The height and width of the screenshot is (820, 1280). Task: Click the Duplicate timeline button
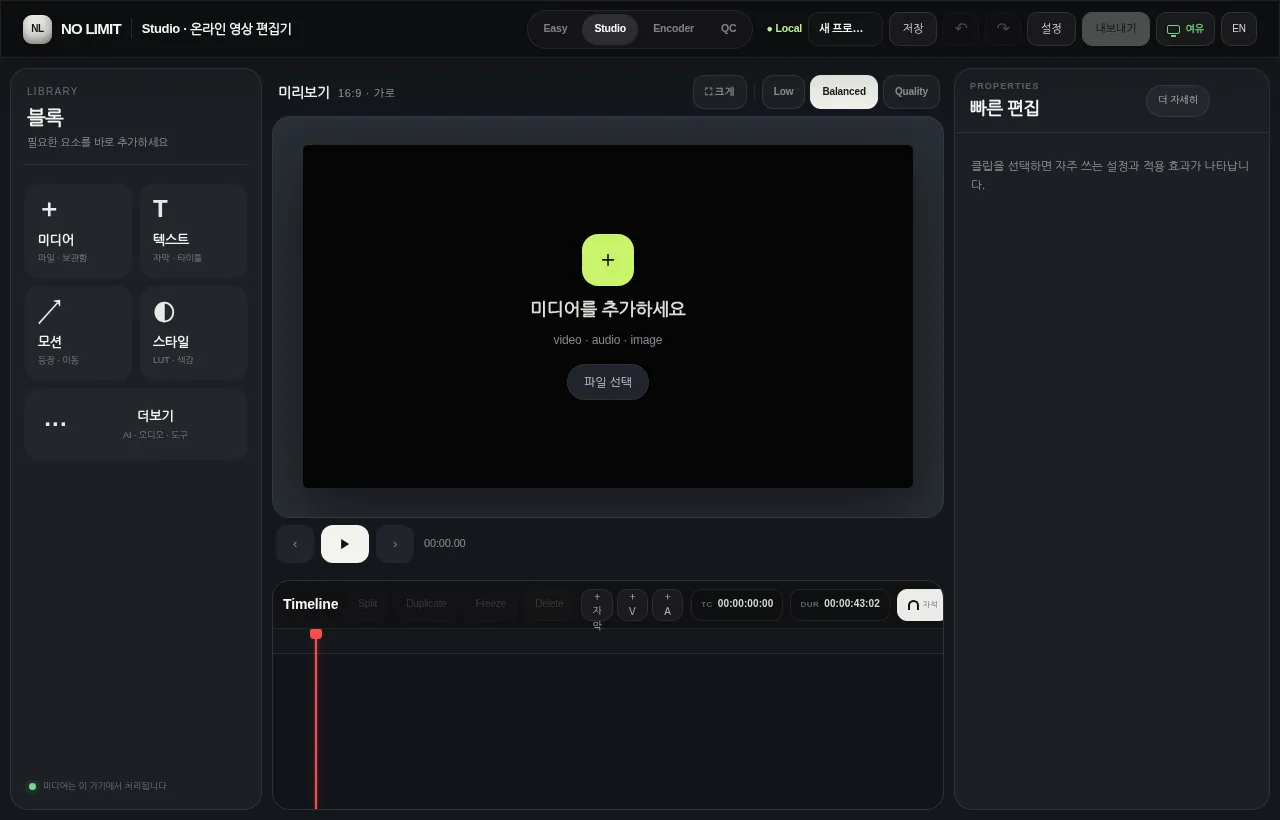pyautogui.click(x=426, y=604)
